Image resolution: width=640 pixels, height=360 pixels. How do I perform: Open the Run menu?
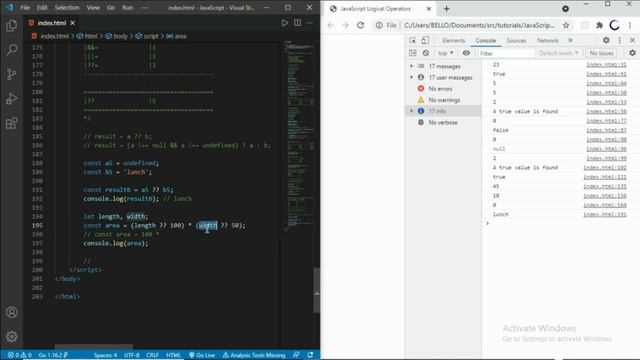click(128, 7)
